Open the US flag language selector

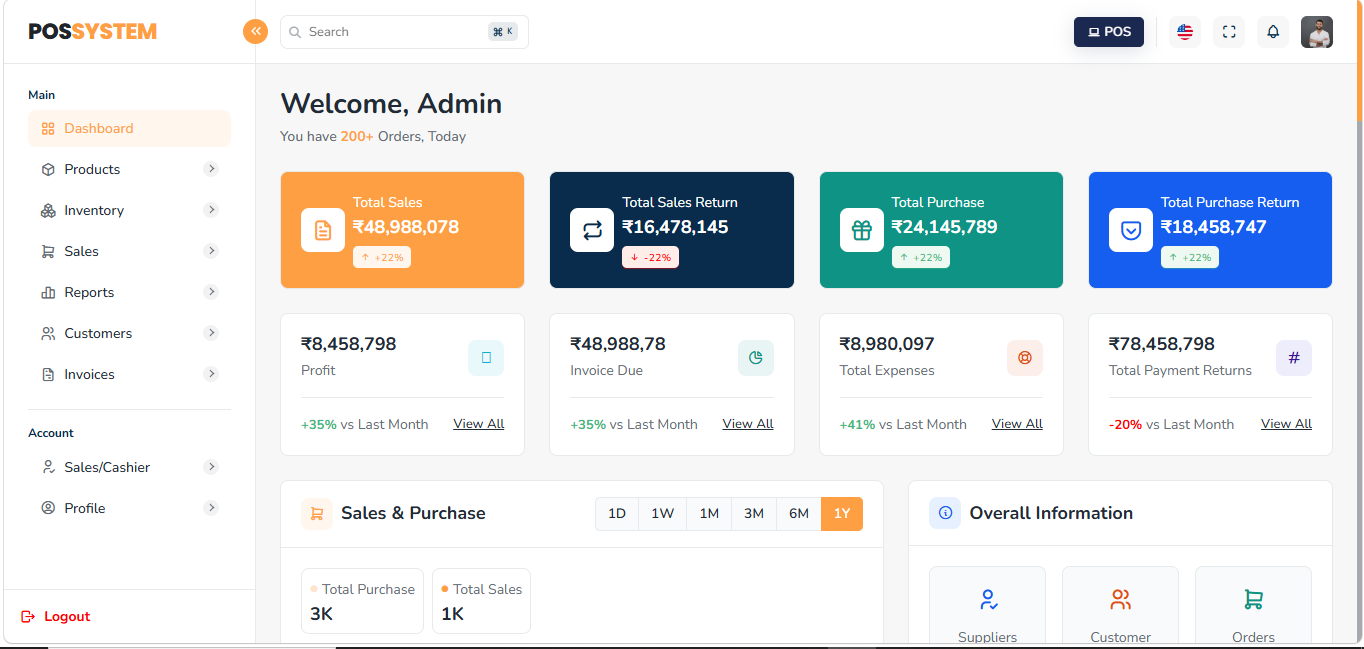coord(1185,32)
